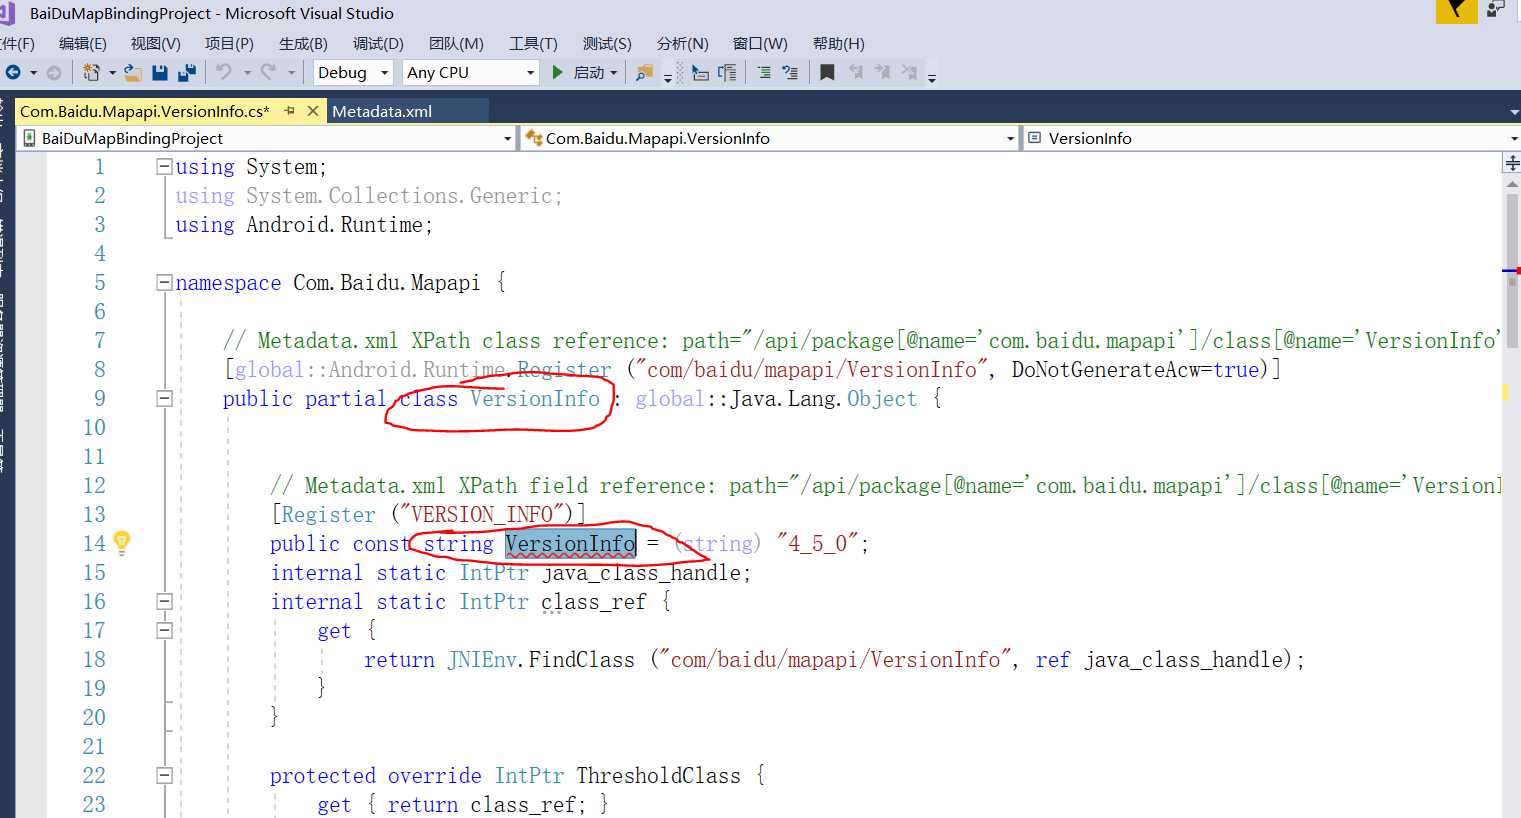Image resolution: width=1521 pixels, height=818 pixels.
Task: Click the 启动 start button label
Action: [589, 72]
